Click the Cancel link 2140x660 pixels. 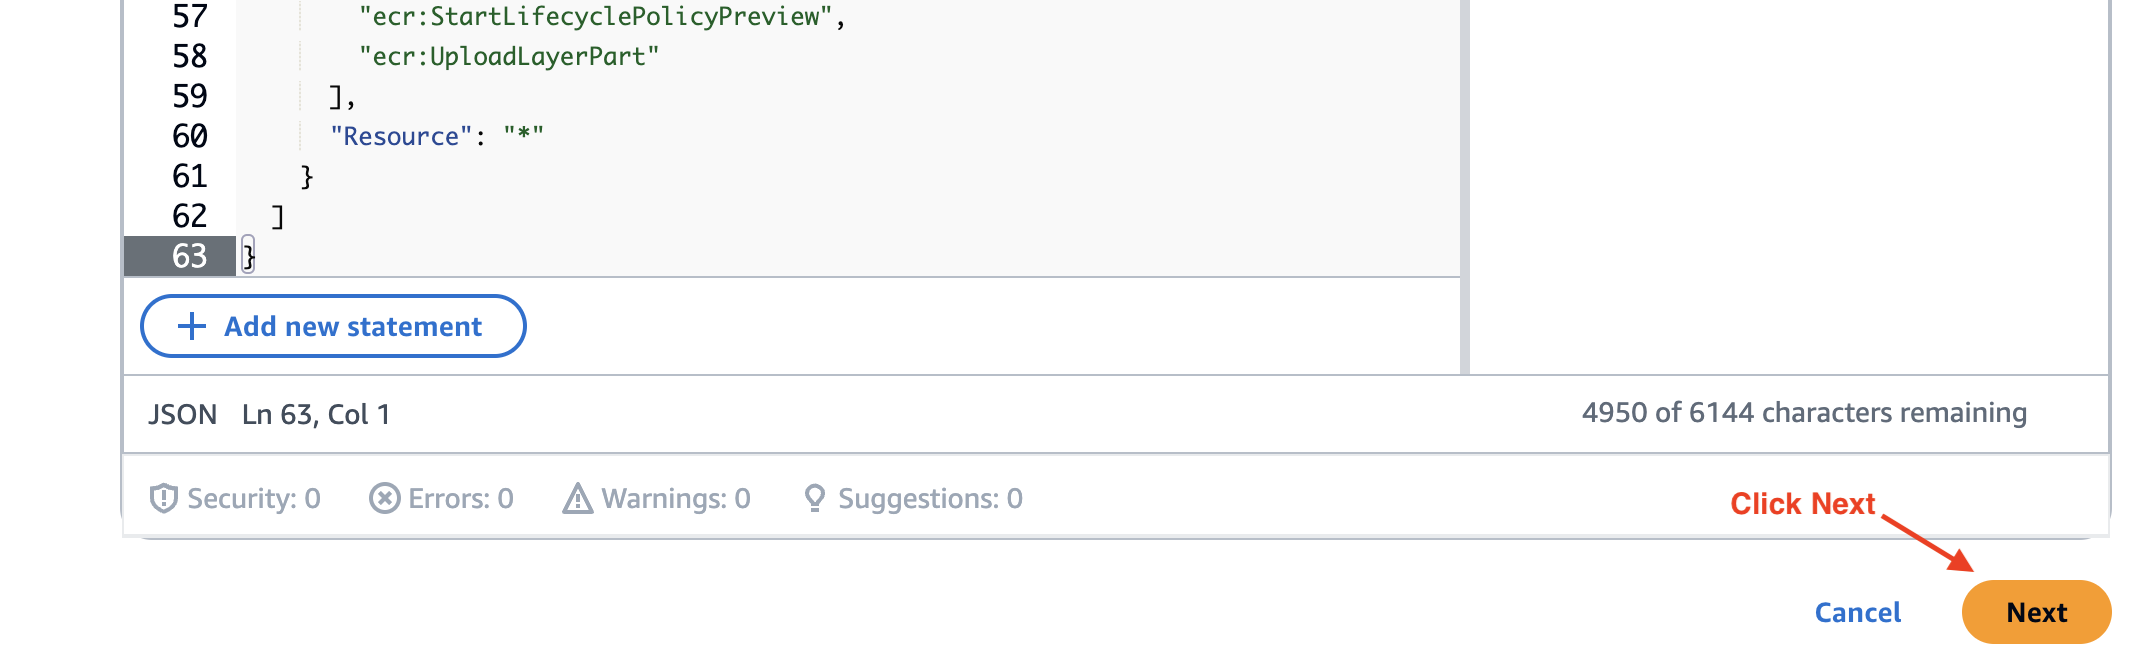point(1856,612)
